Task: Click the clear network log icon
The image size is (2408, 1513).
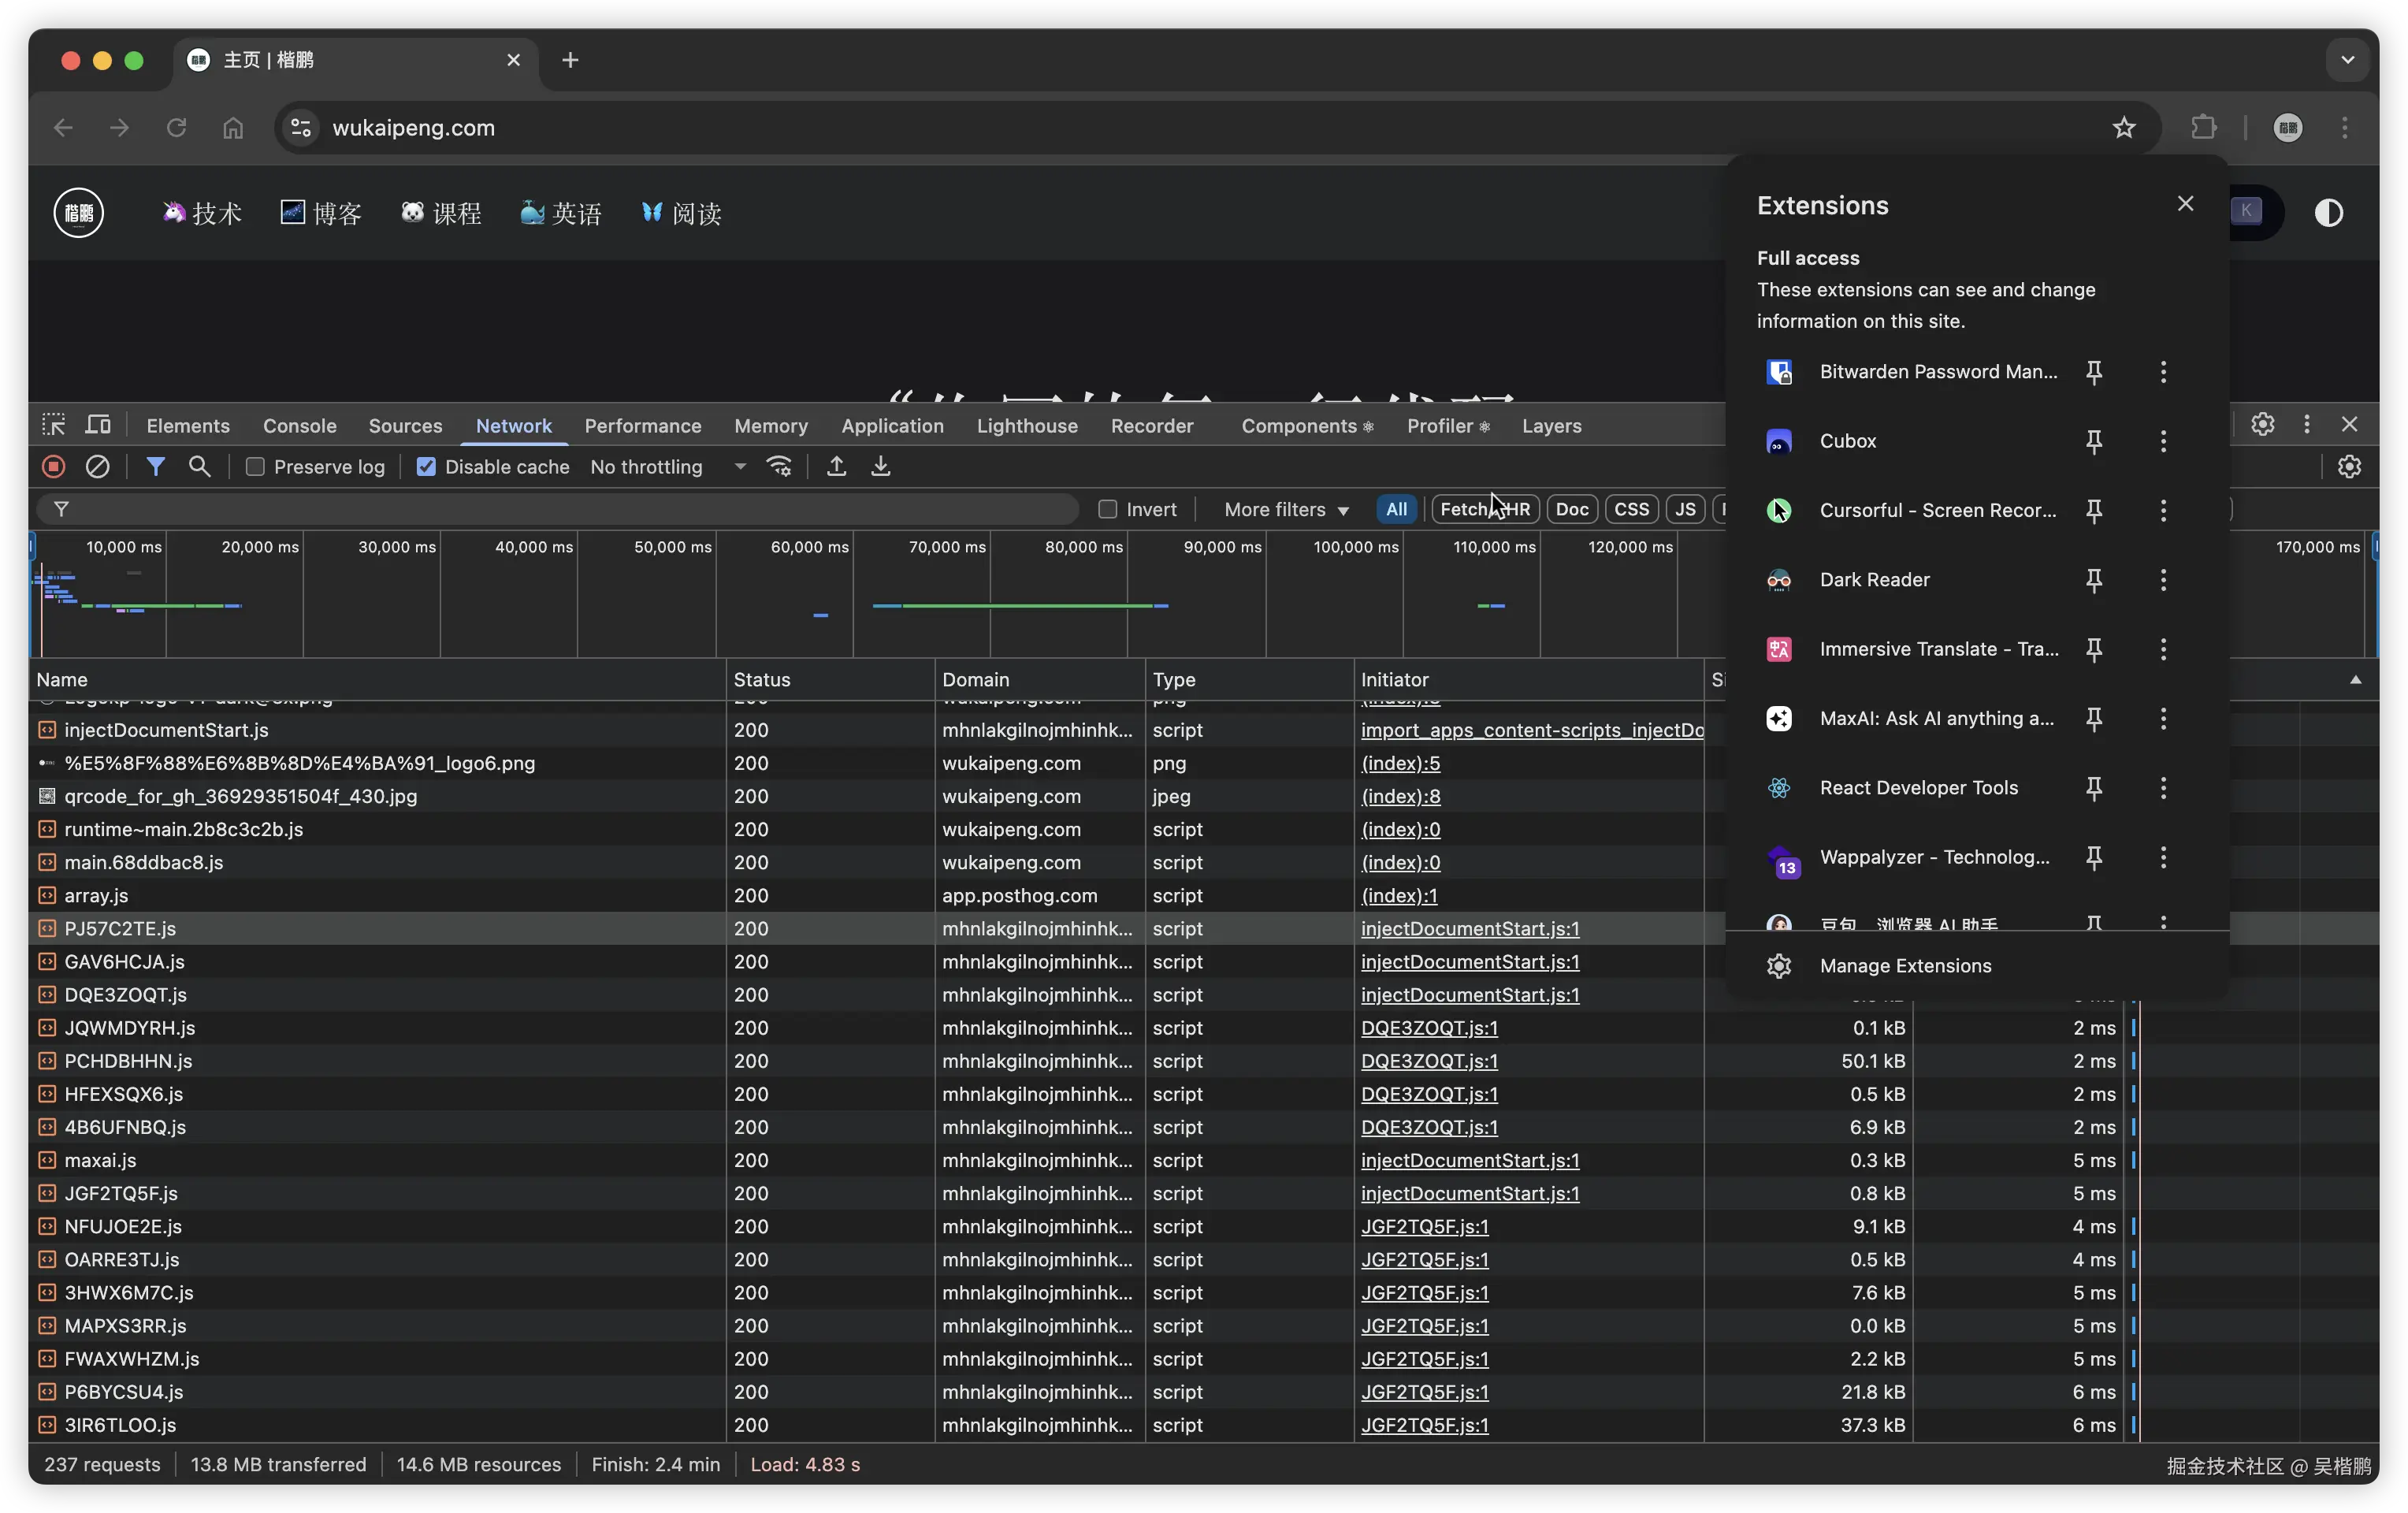Action: (97, 466)
